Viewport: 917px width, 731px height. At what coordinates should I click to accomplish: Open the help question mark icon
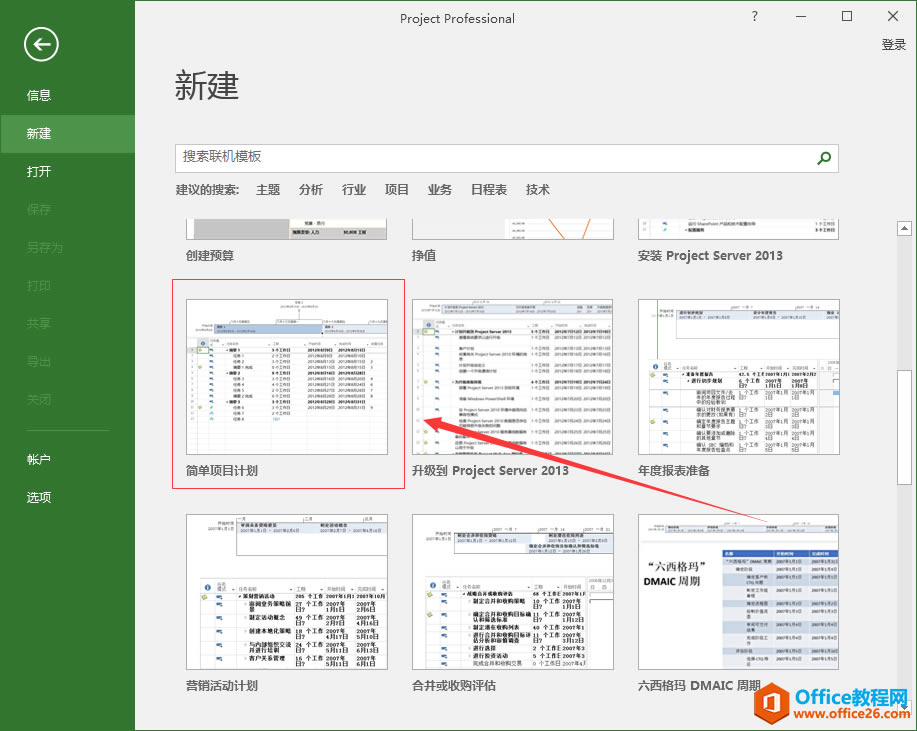(x=754, y=16)
